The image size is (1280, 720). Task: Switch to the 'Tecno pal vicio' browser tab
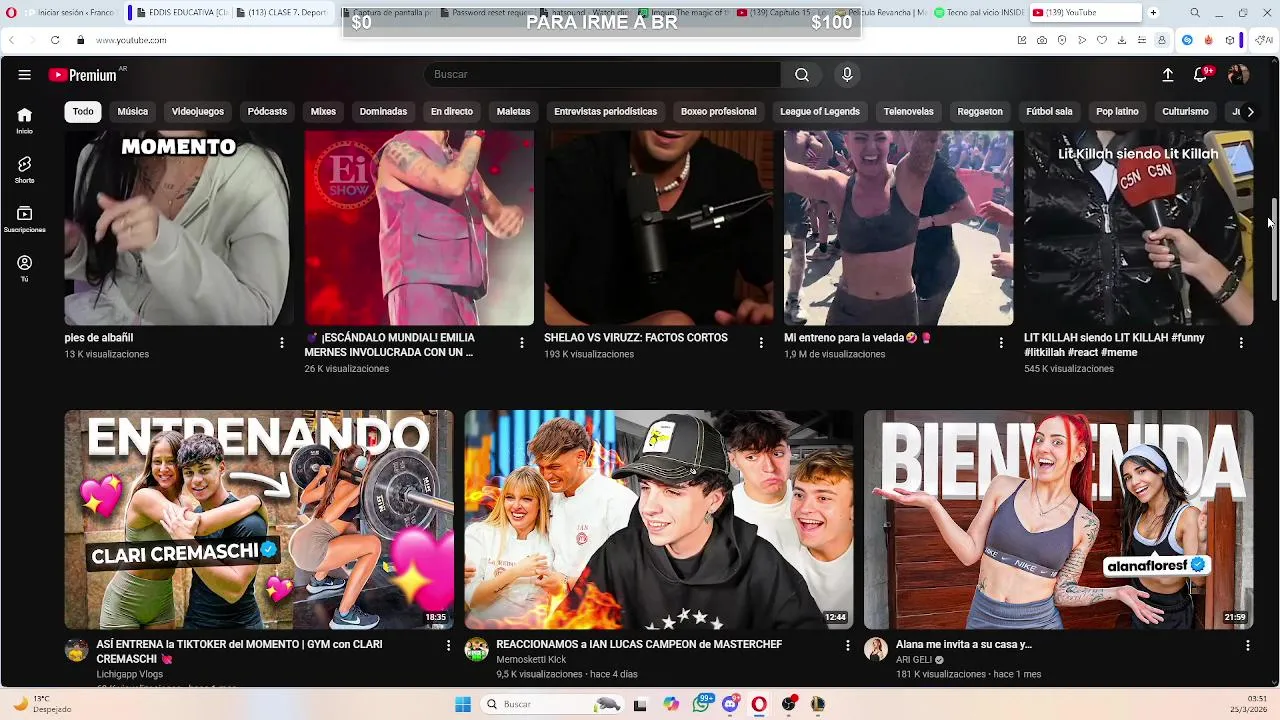click(978, 13)
